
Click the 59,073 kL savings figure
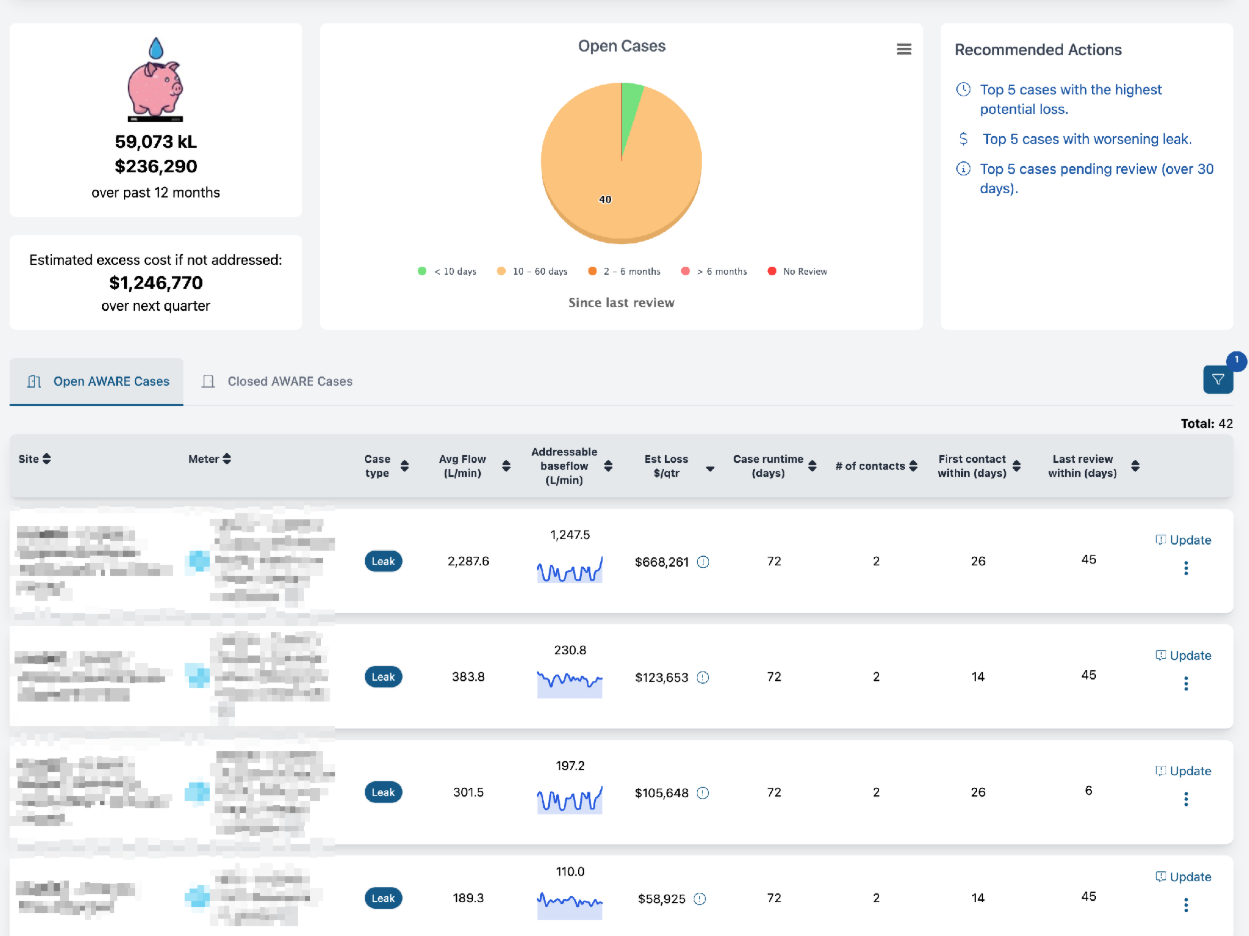click(x=156, y=142)
